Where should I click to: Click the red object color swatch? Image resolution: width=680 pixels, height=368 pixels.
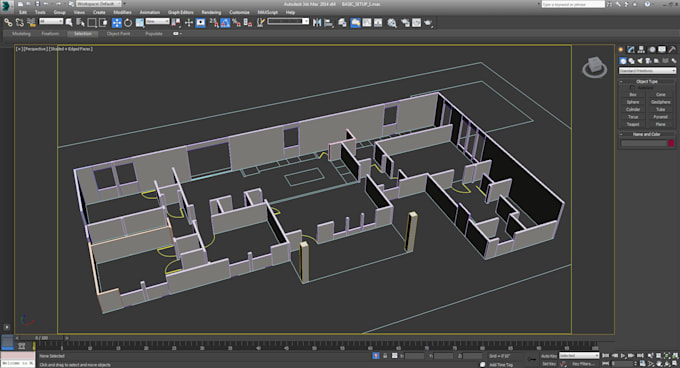[x=671, y=143]
